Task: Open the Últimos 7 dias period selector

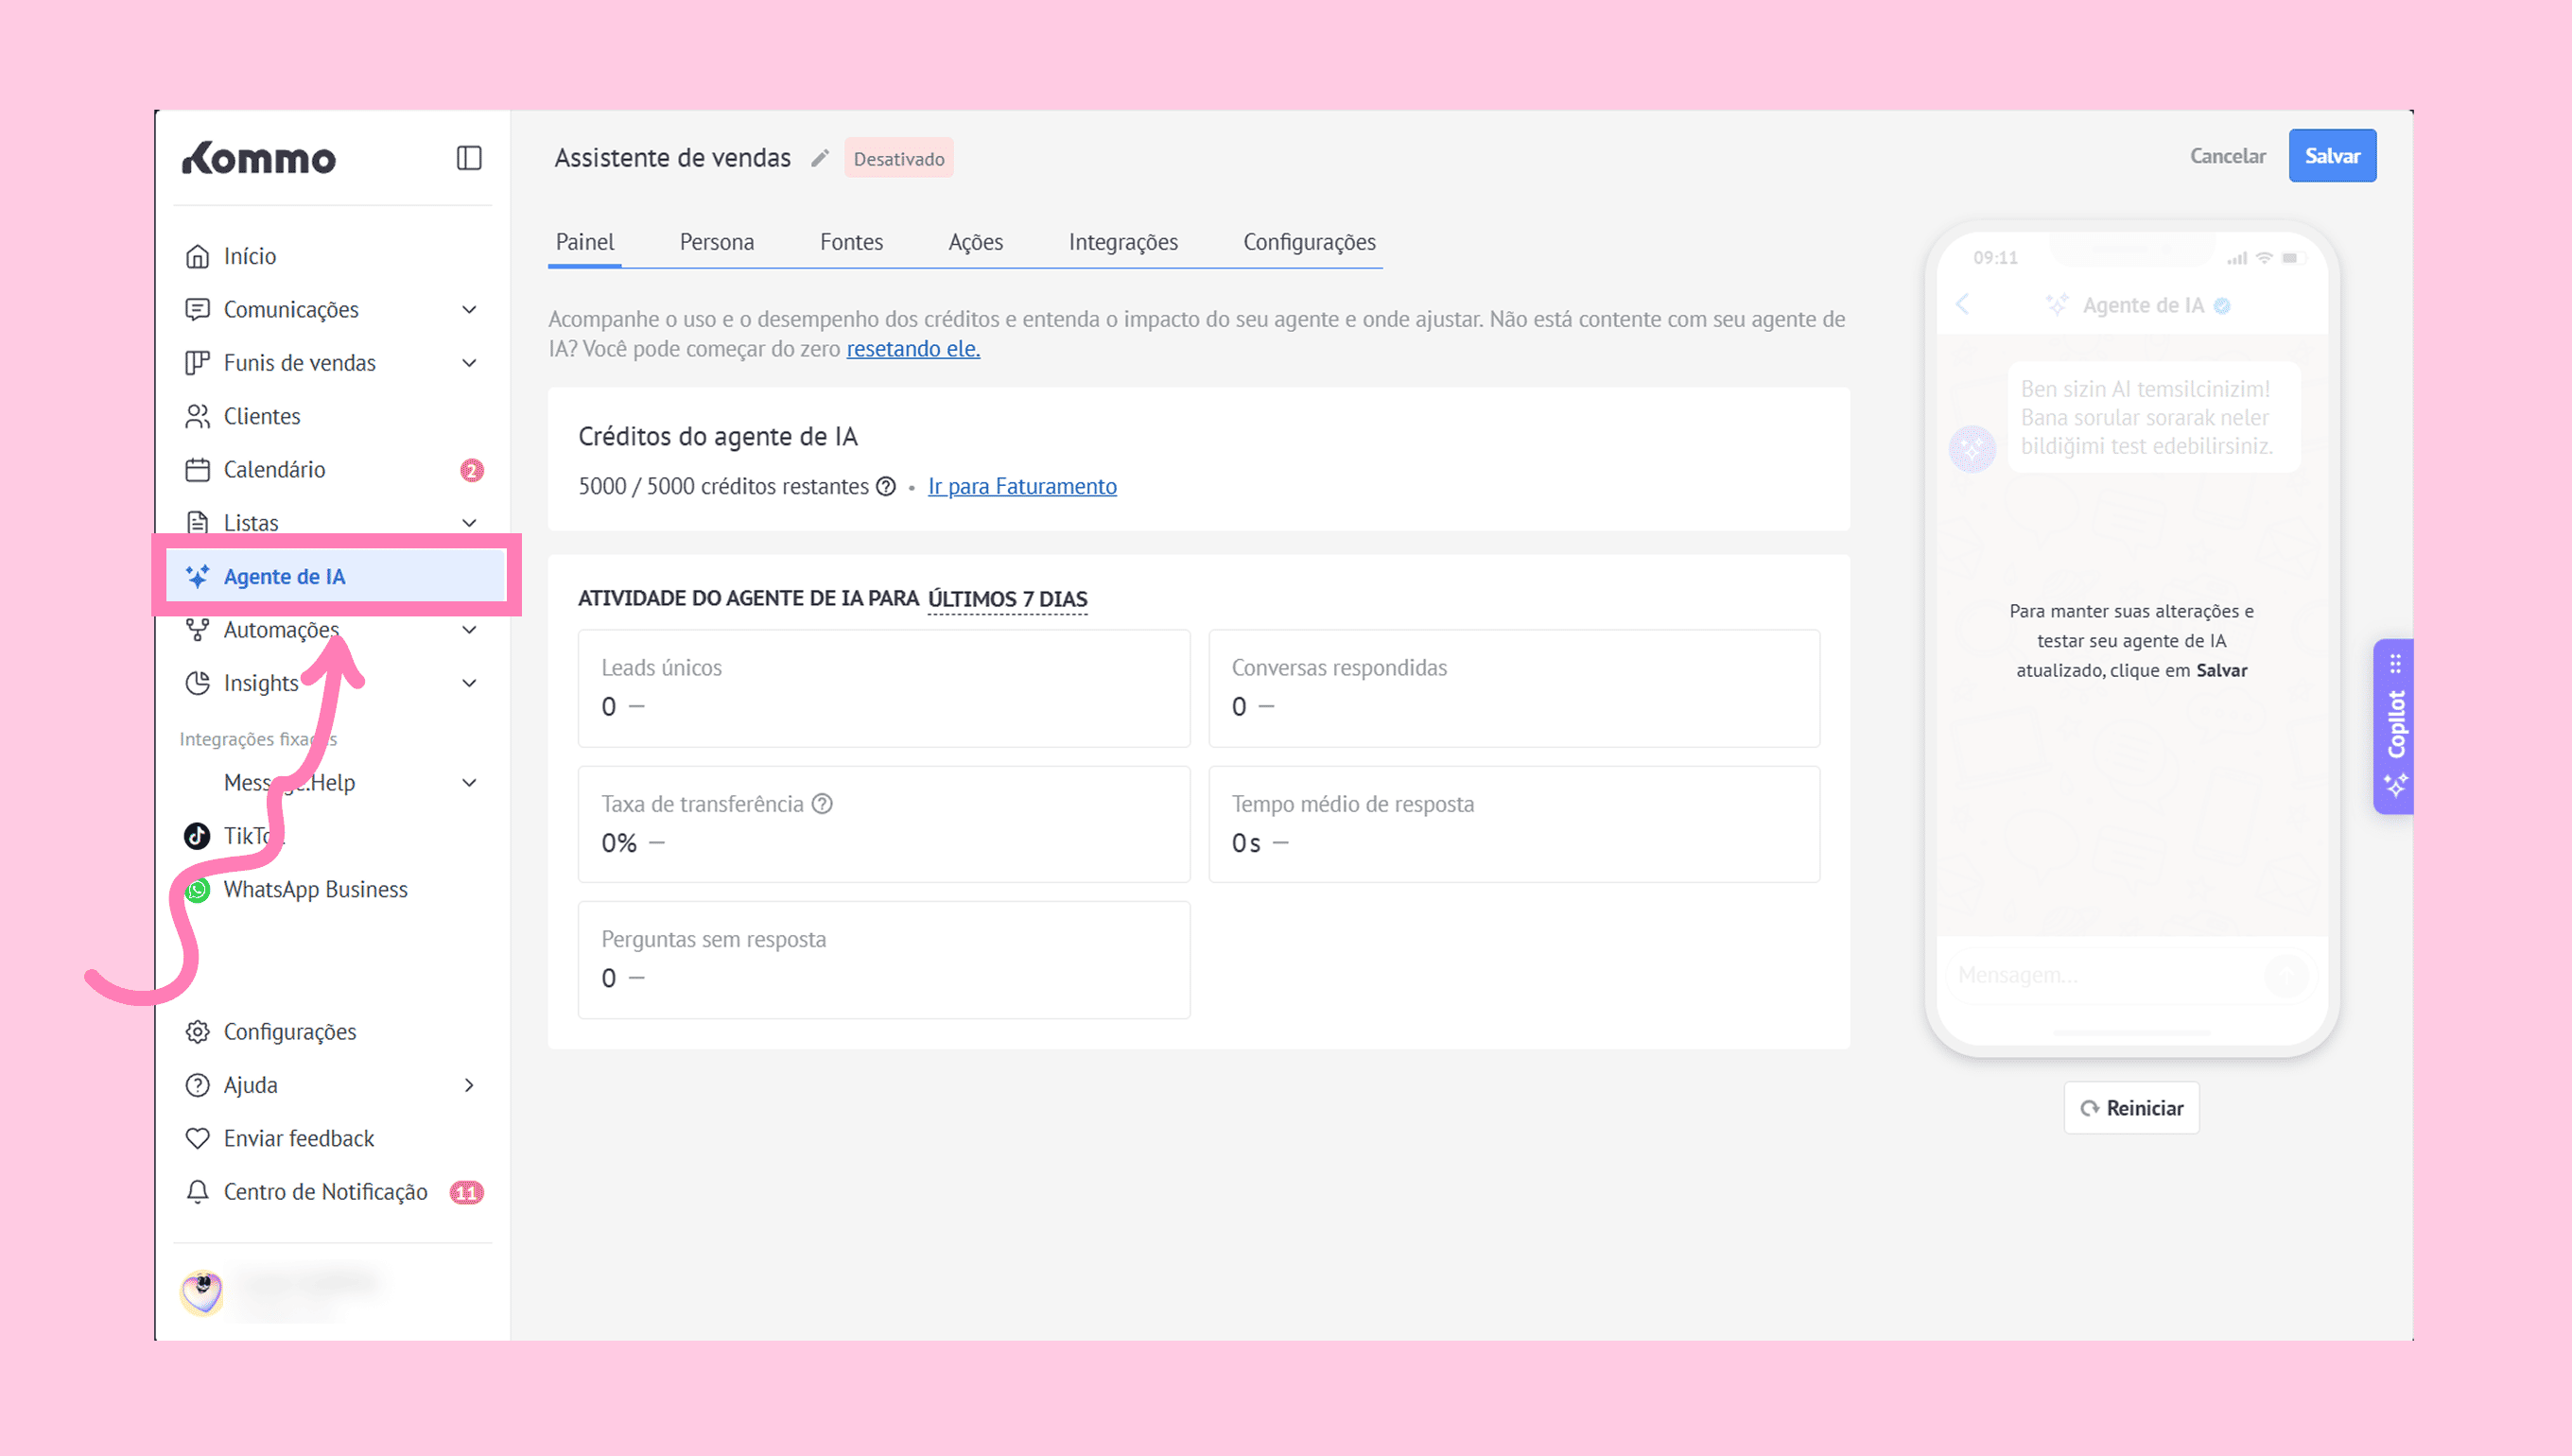Action: tap(1007, 599)
